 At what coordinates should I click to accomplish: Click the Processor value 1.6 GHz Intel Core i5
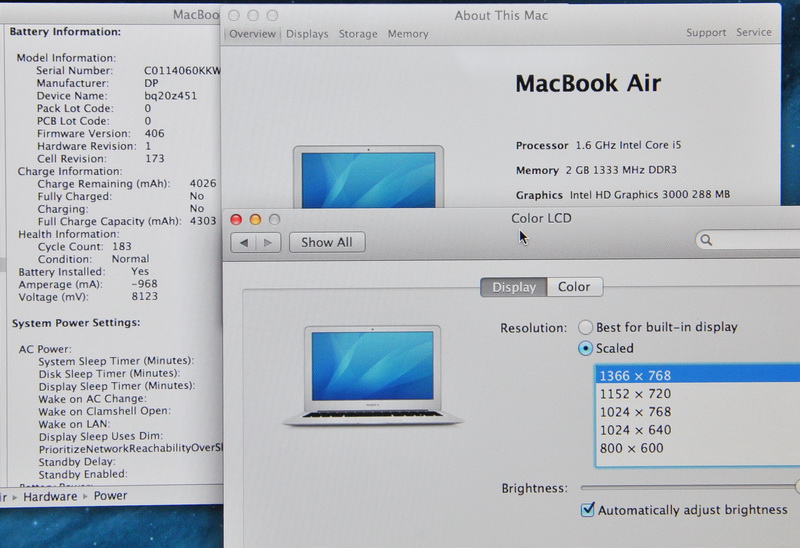[628, 145]
